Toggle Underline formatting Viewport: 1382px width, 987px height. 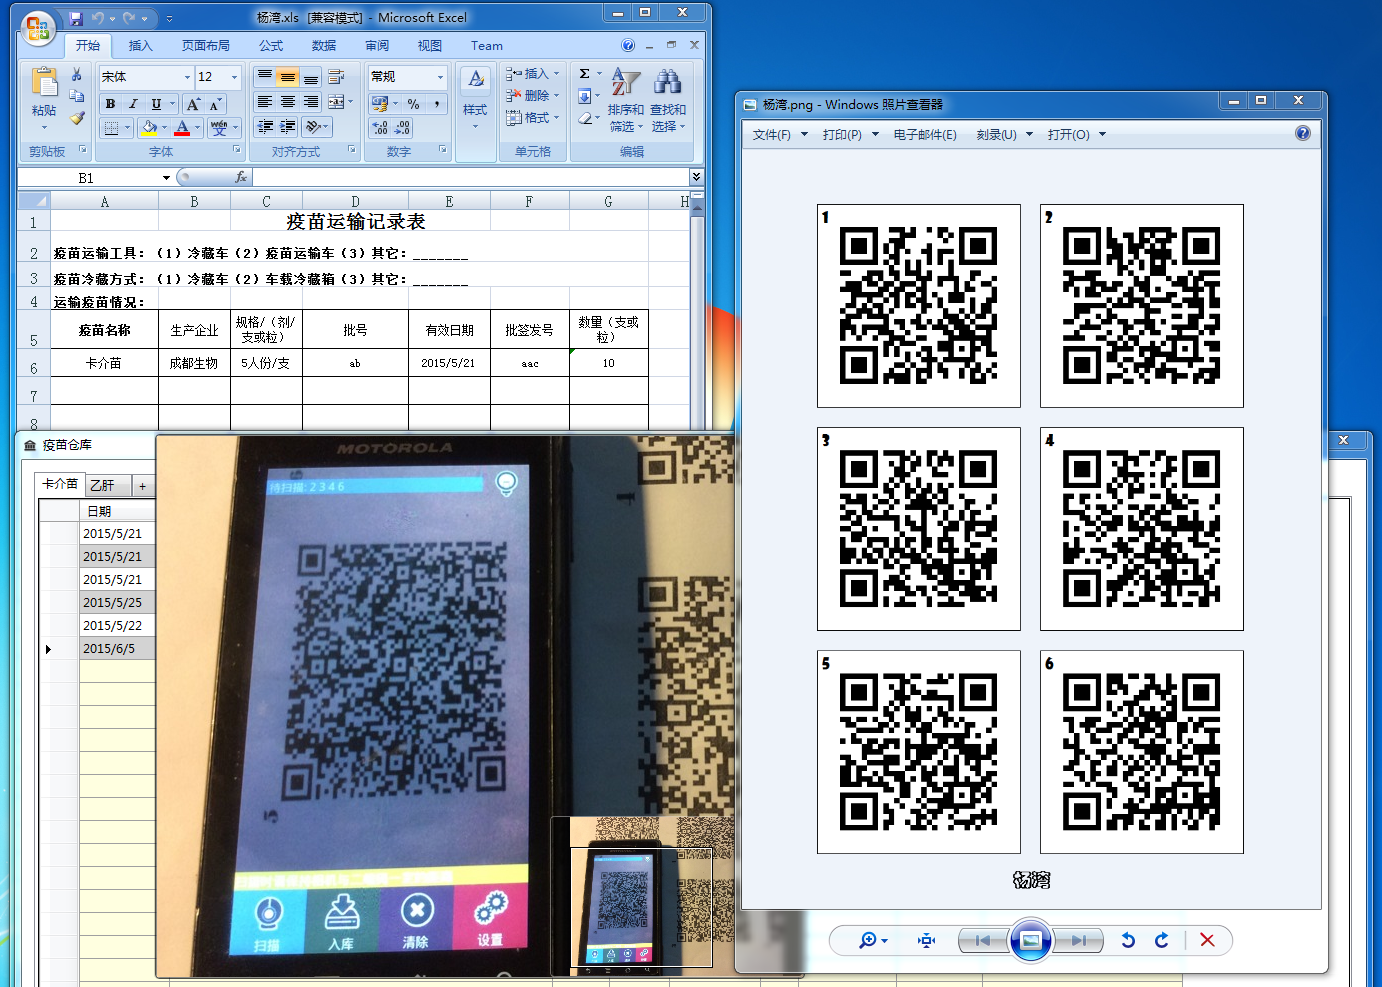(x=156, y=104)
